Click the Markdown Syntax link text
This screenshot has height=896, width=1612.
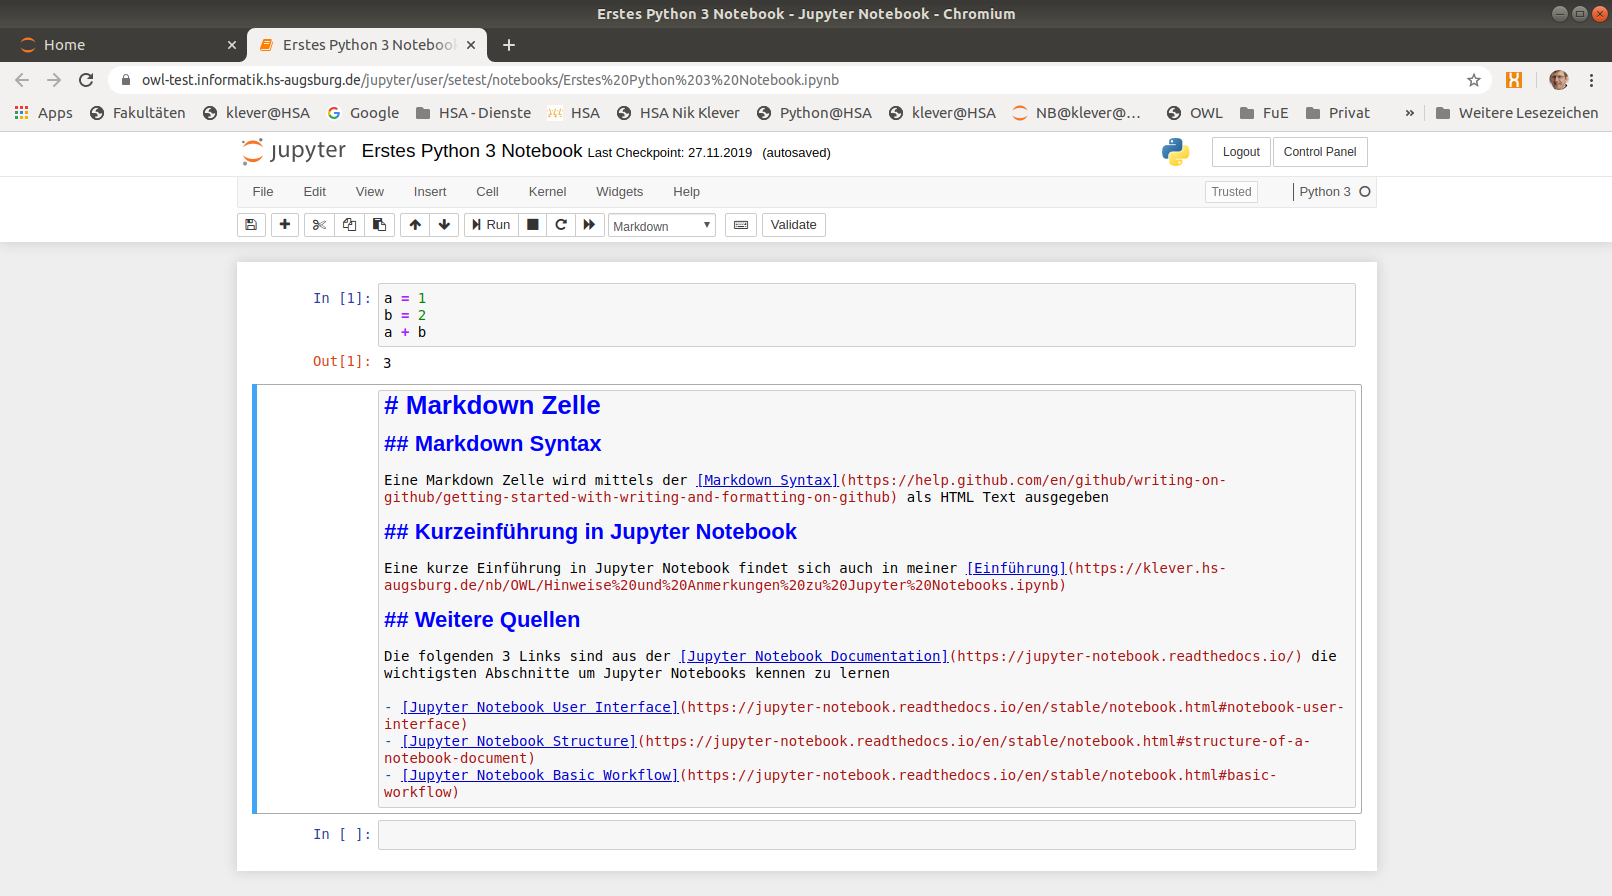tap(767, 481)
